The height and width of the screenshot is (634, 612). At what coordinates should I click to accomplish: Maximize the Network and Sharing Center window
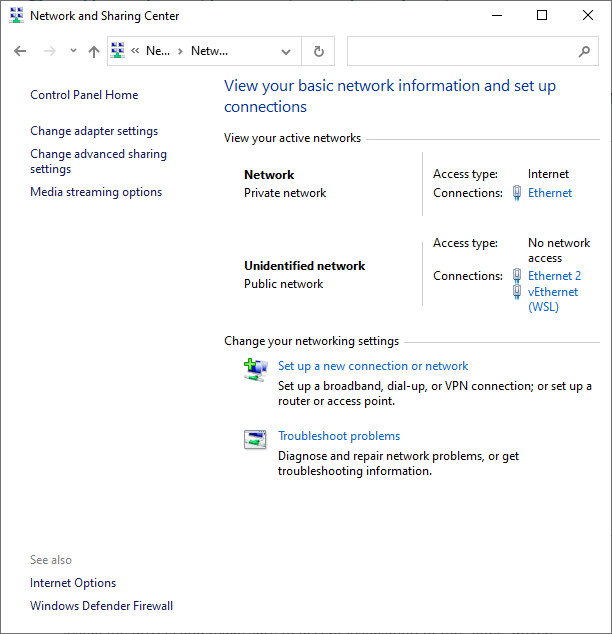click(x=542, y=15)
